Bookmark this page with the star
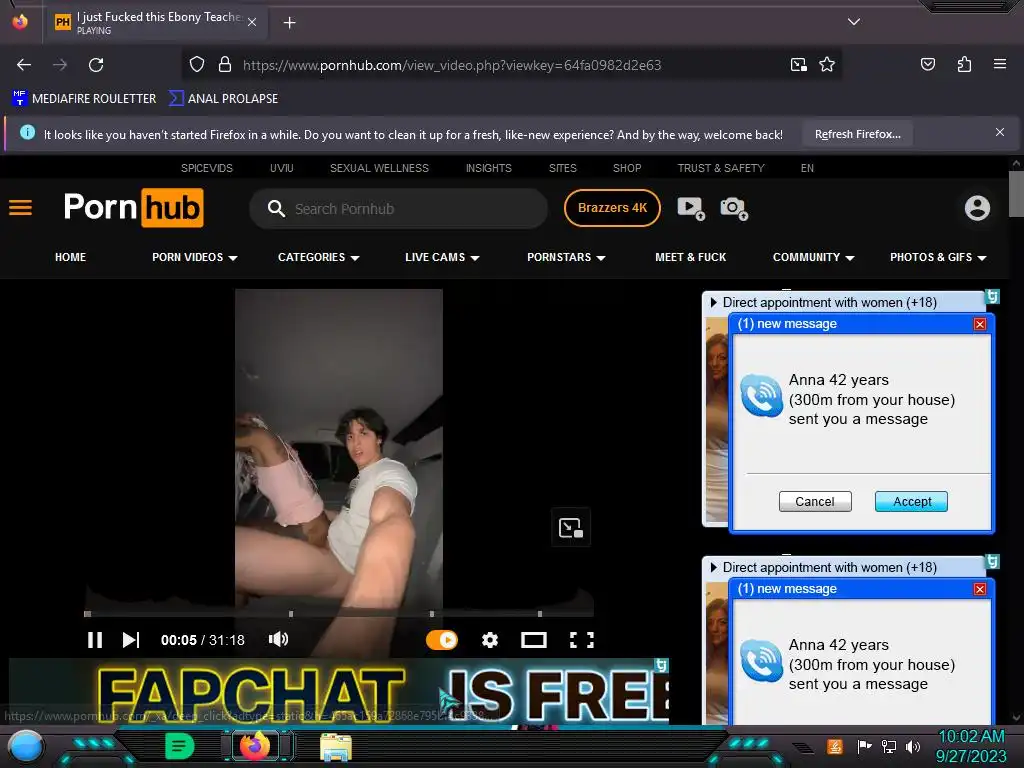The height and width of the screenshot is (768, 1024). pyautogui.click(x=827, y=65)
